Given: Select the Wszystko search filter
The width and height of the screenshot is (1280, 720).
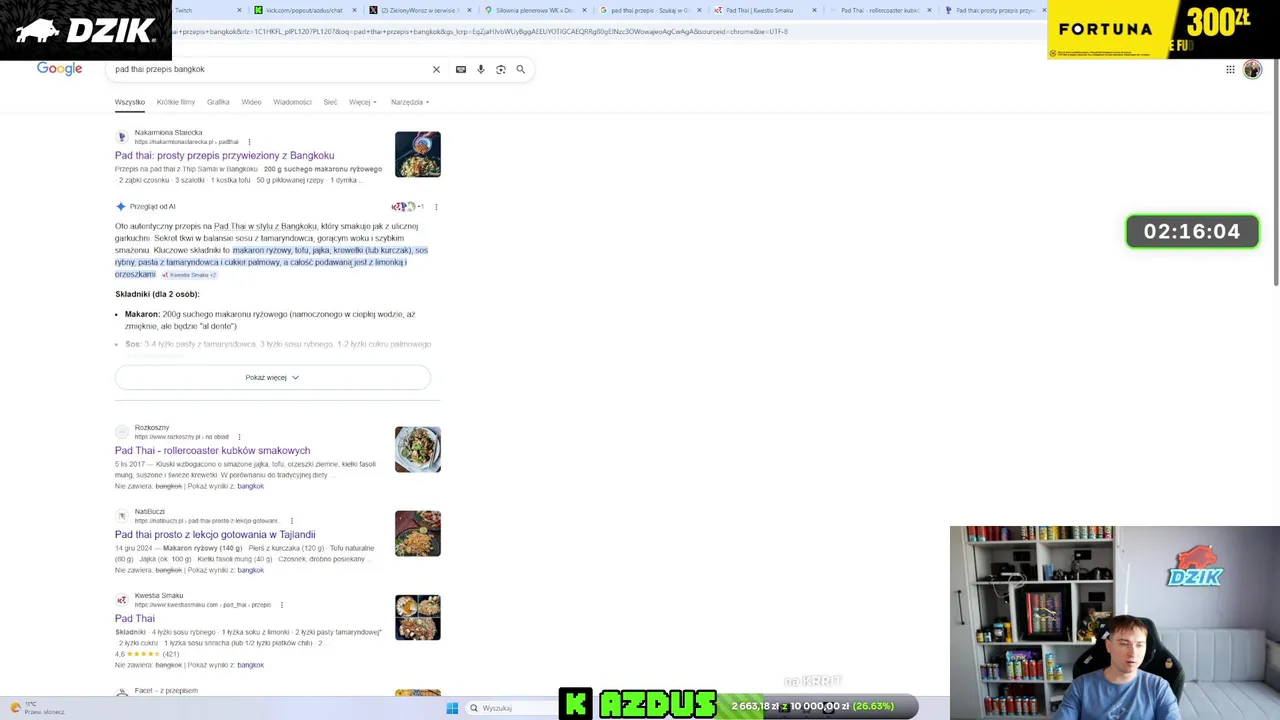Looking at the screenshot, I should (130, 102).
